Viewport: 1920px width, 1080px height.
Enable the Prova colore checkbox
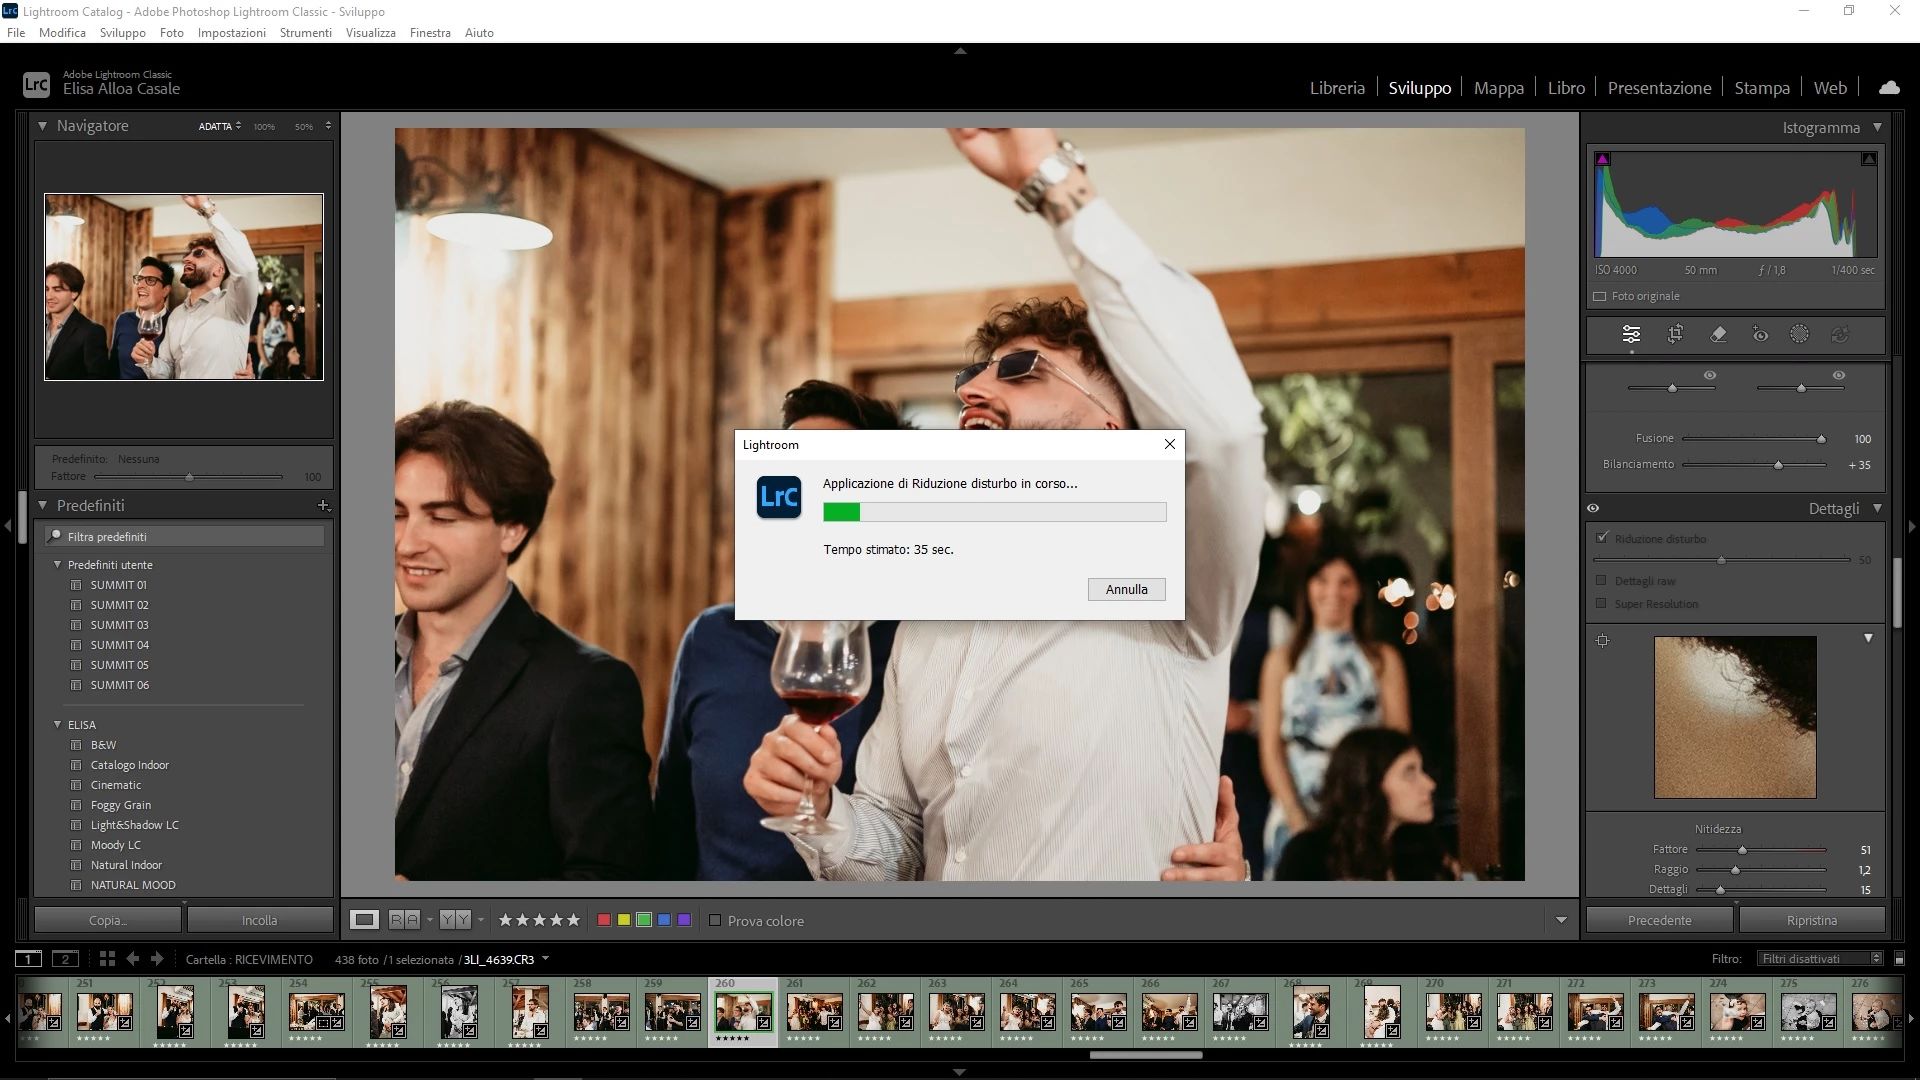point(715,921)
